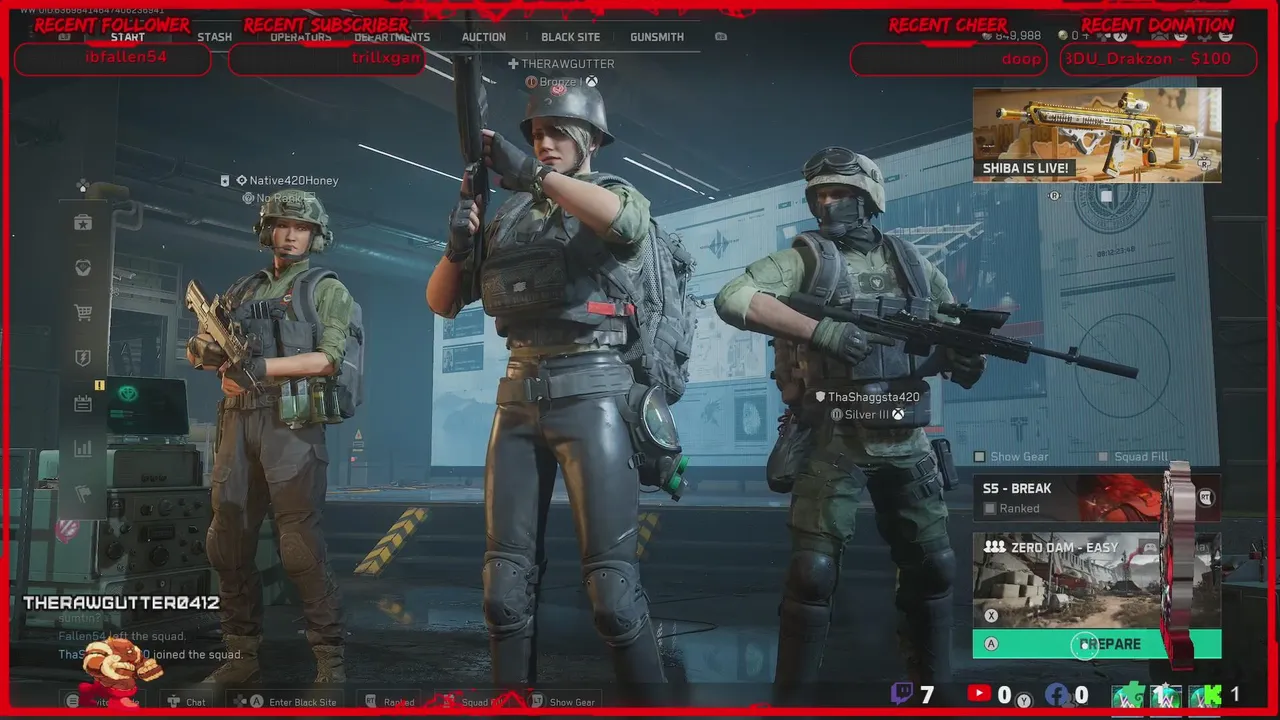Open the events calendar icon with alert
This screenshot has height=720, width=1280.
click(x=83, y=403)
